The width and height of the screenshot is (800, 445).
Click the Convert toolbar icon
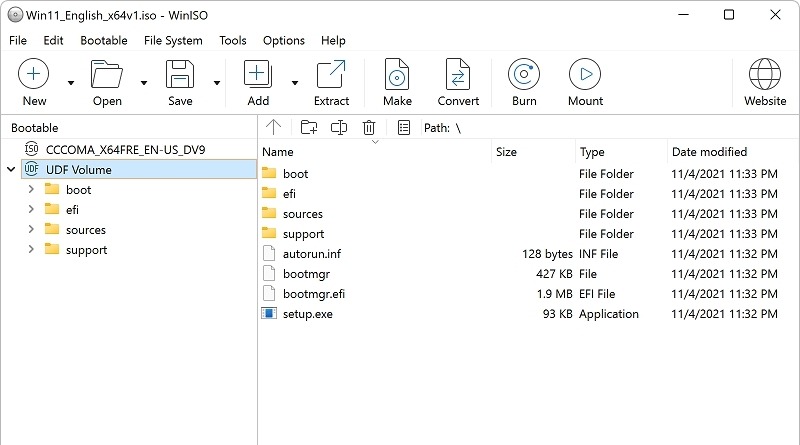click(458, 75)
